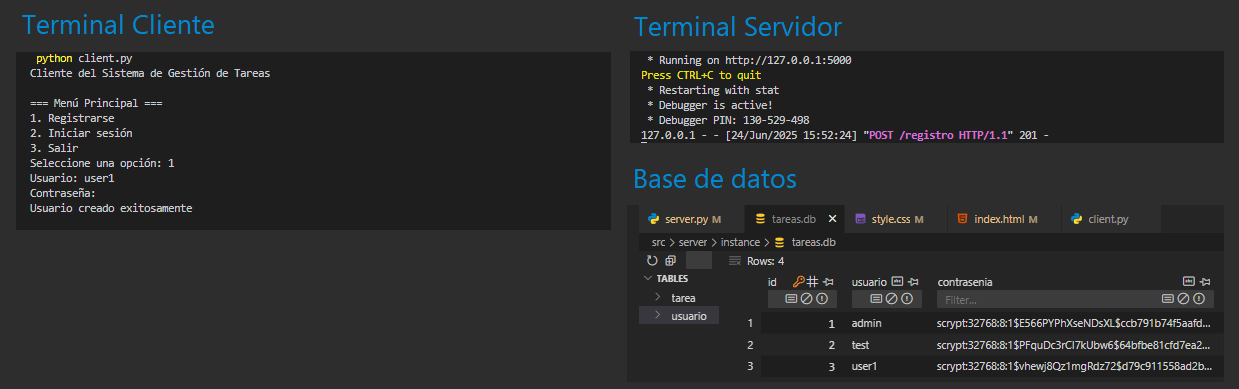Toggle the match filter icon in contrasenia filter
Image resolution: width=1239 pixels, height=389 pixels.
[1167, 298]
